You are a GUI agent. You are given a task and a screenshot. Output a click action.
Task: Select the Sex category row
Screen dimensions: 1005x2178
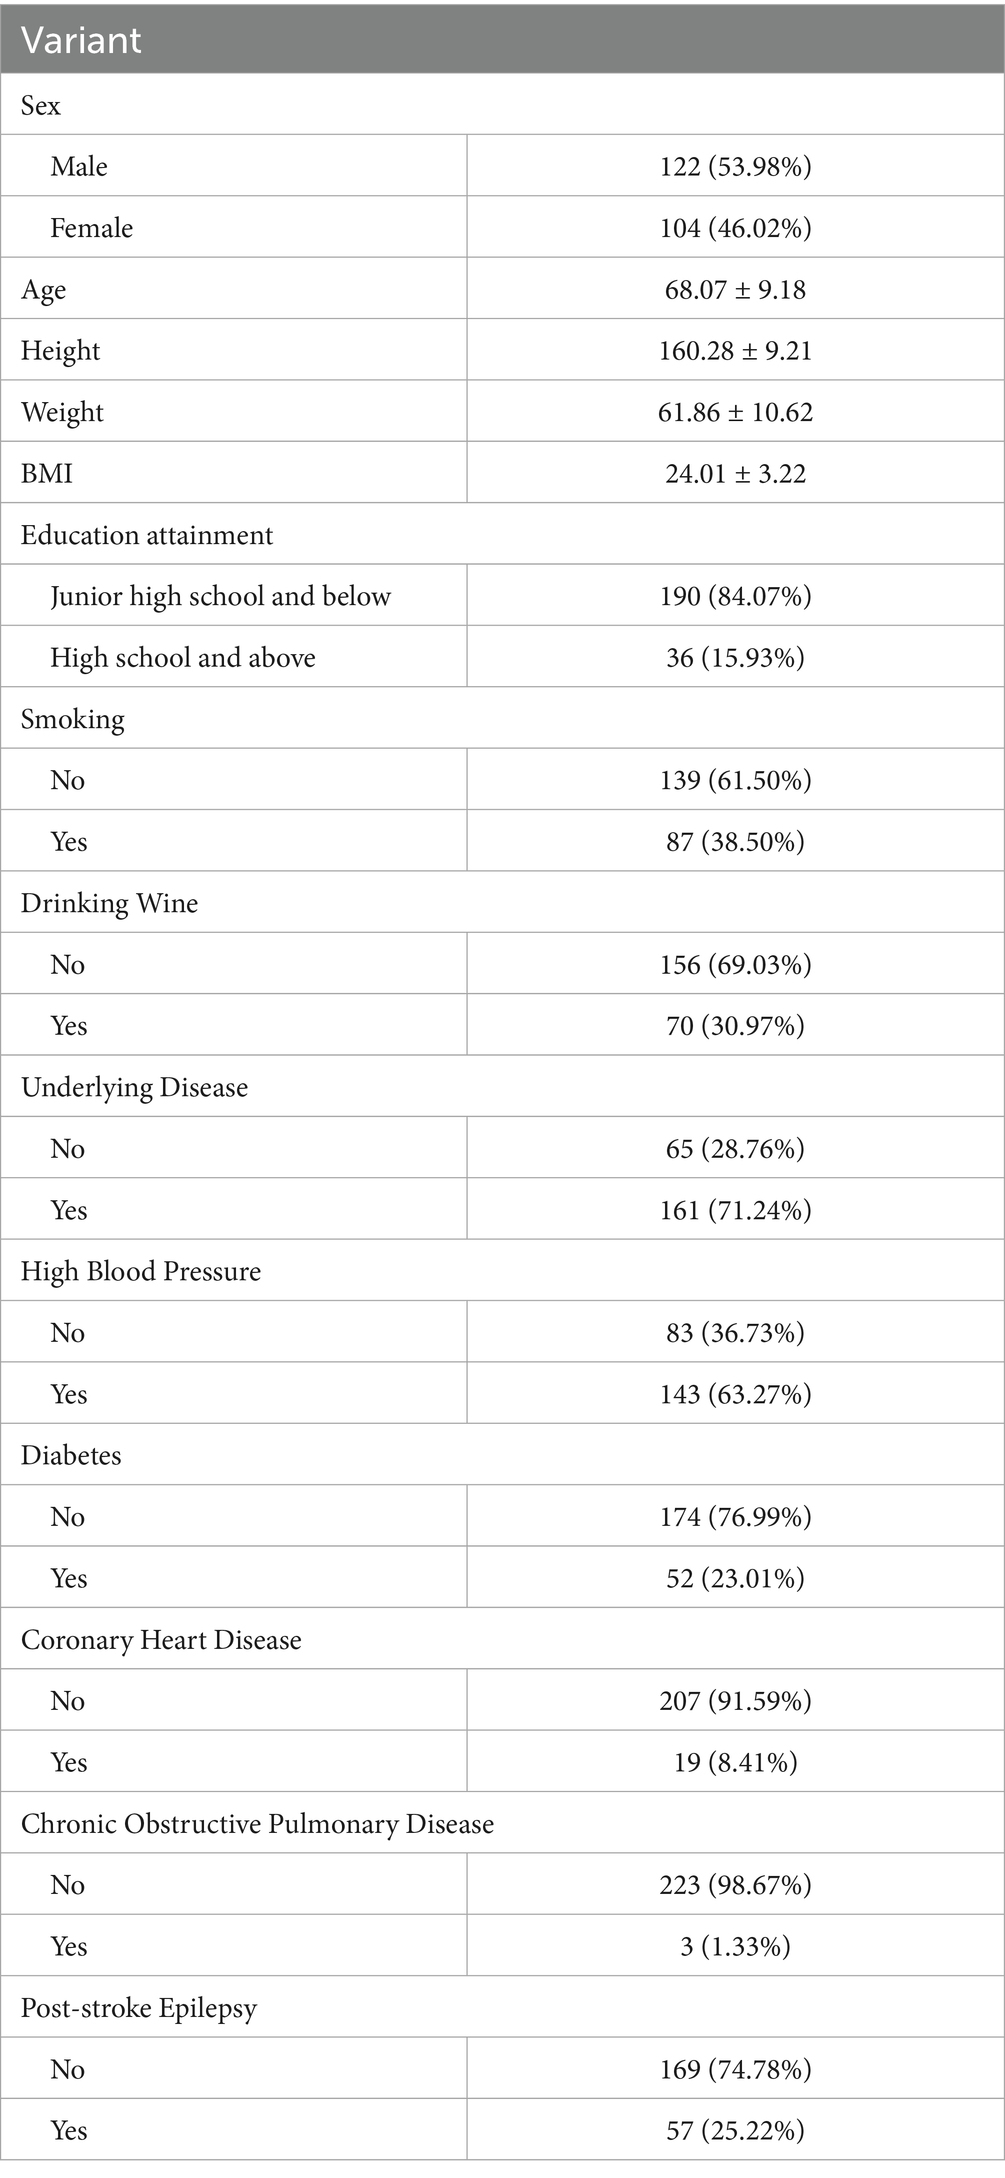41,105
